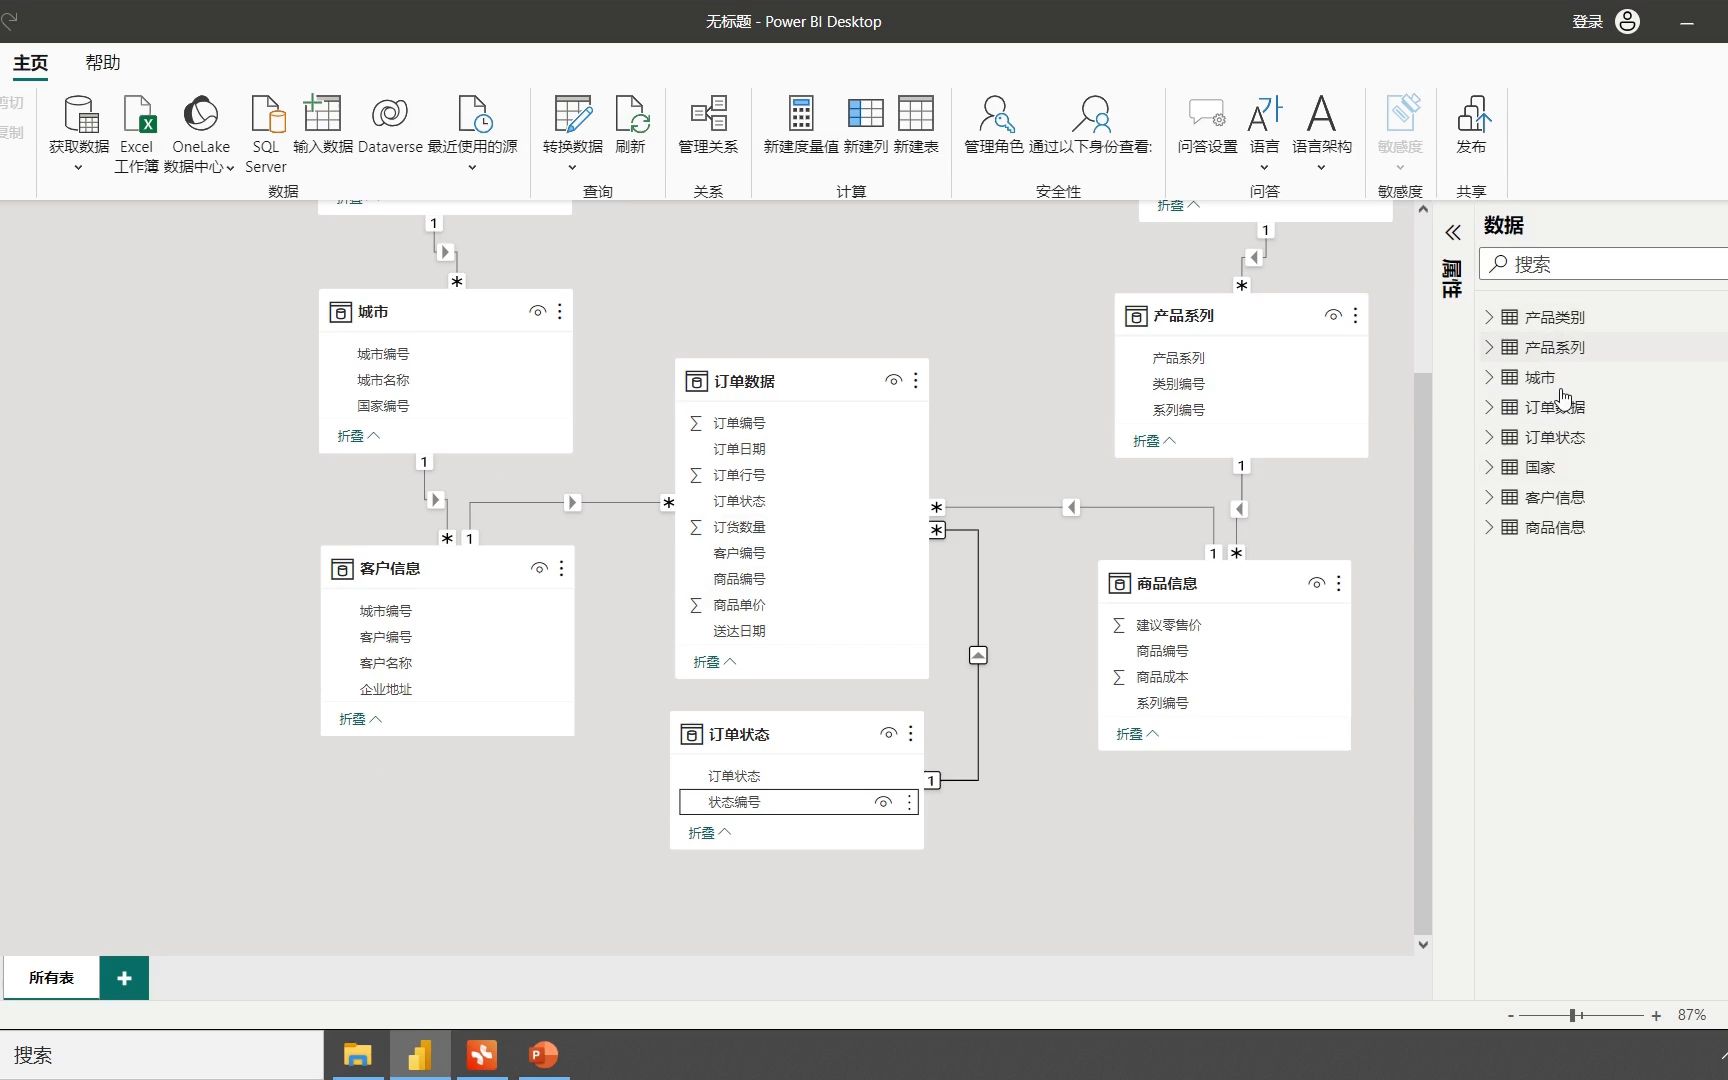Open the 获取数据 (Get Data) tool

point(79,132)
